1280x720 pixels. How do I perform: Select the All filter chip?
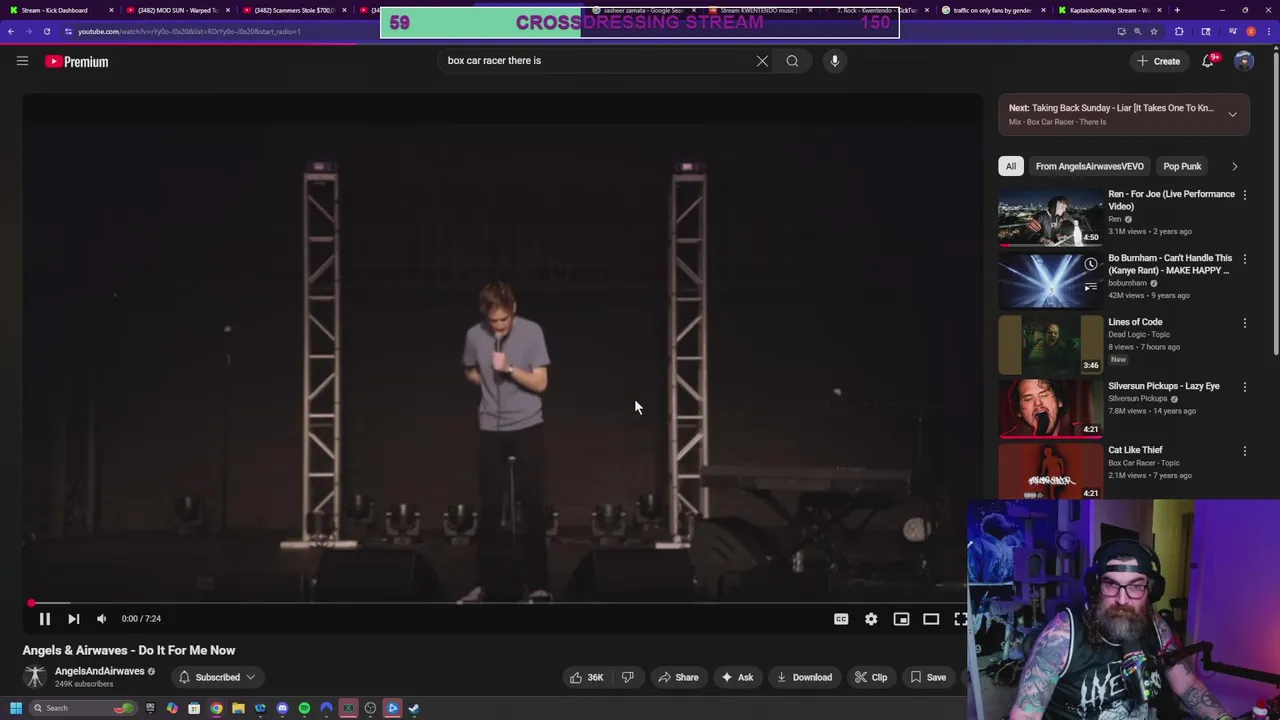1010,166
